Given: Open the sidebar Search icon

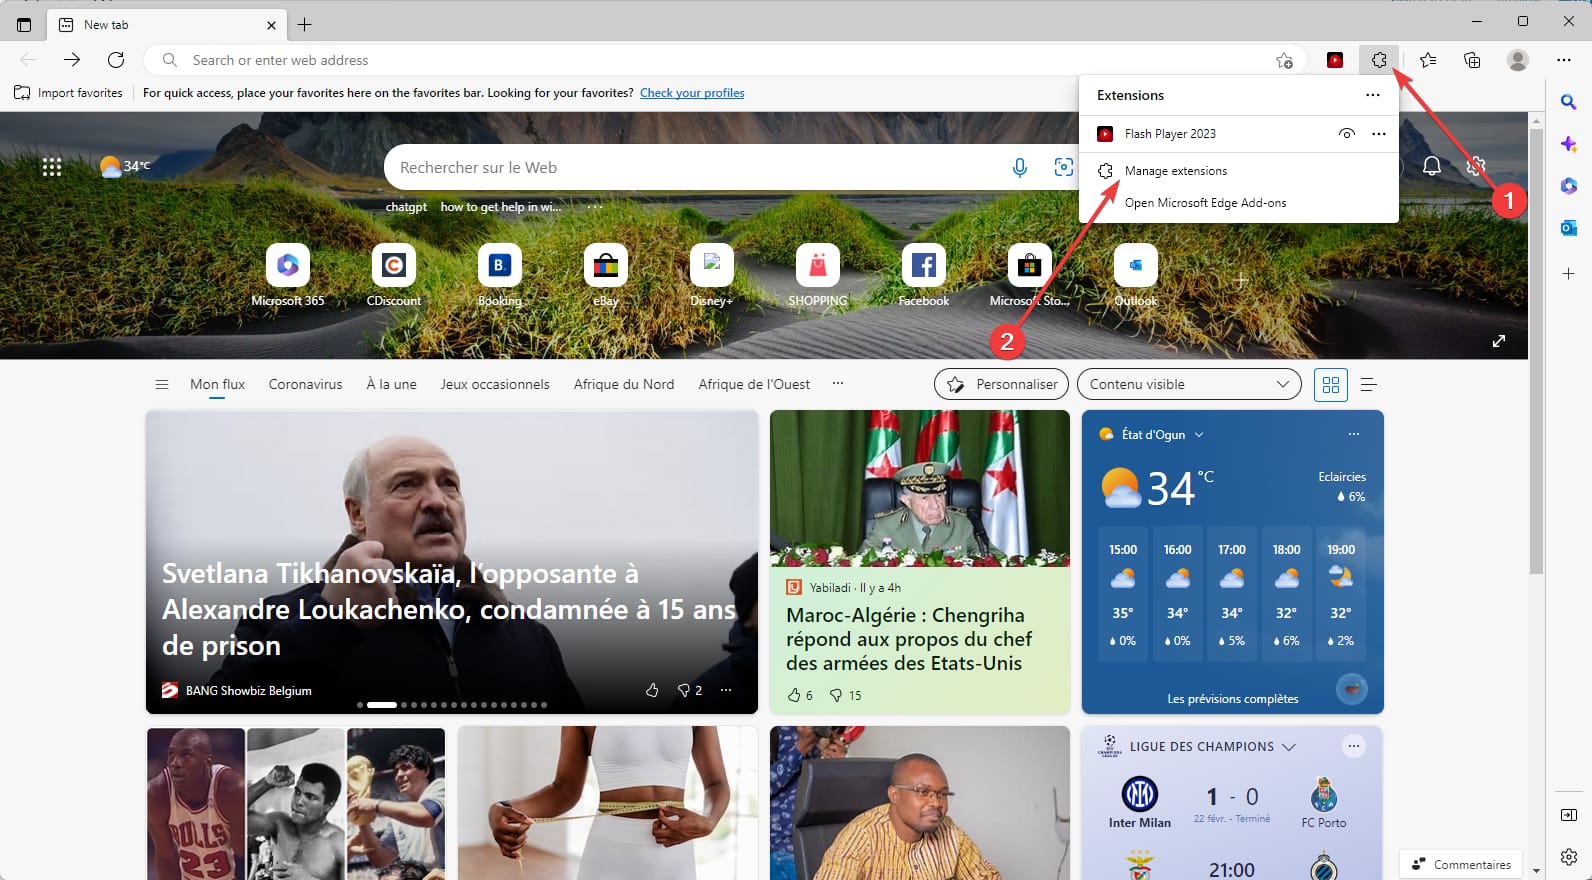Looking at the screenshot, I should pos(1569,102).
